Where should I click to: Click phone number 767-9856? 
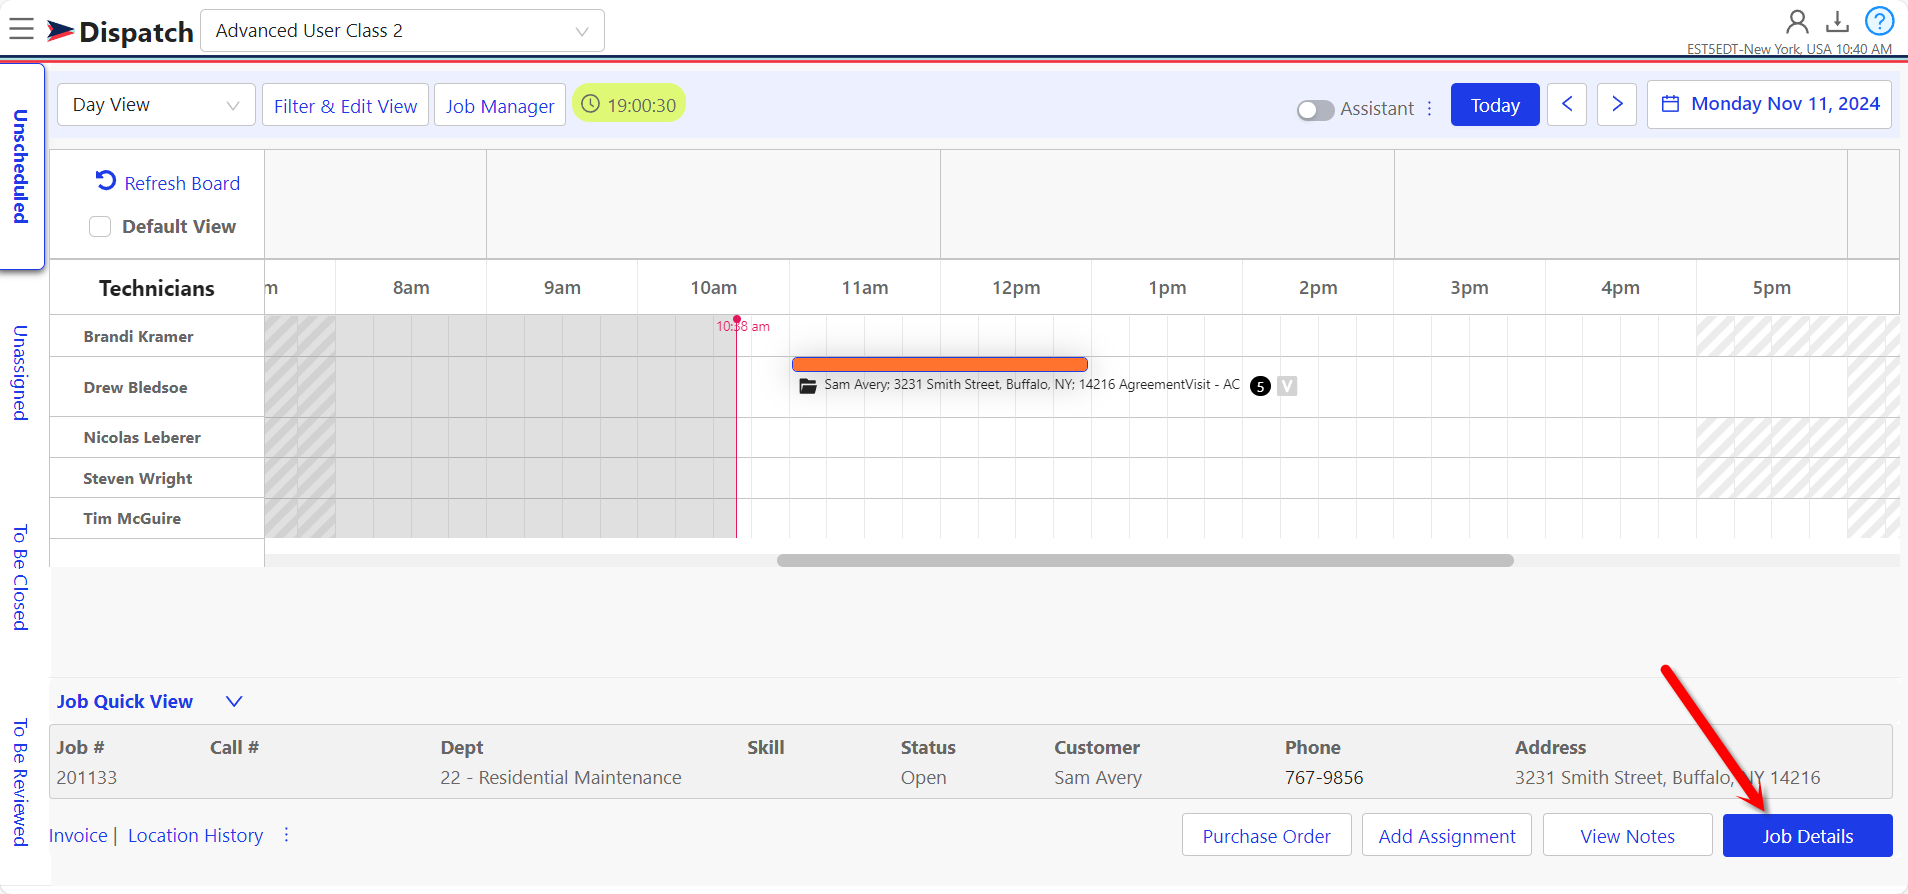pos(1324,777)
